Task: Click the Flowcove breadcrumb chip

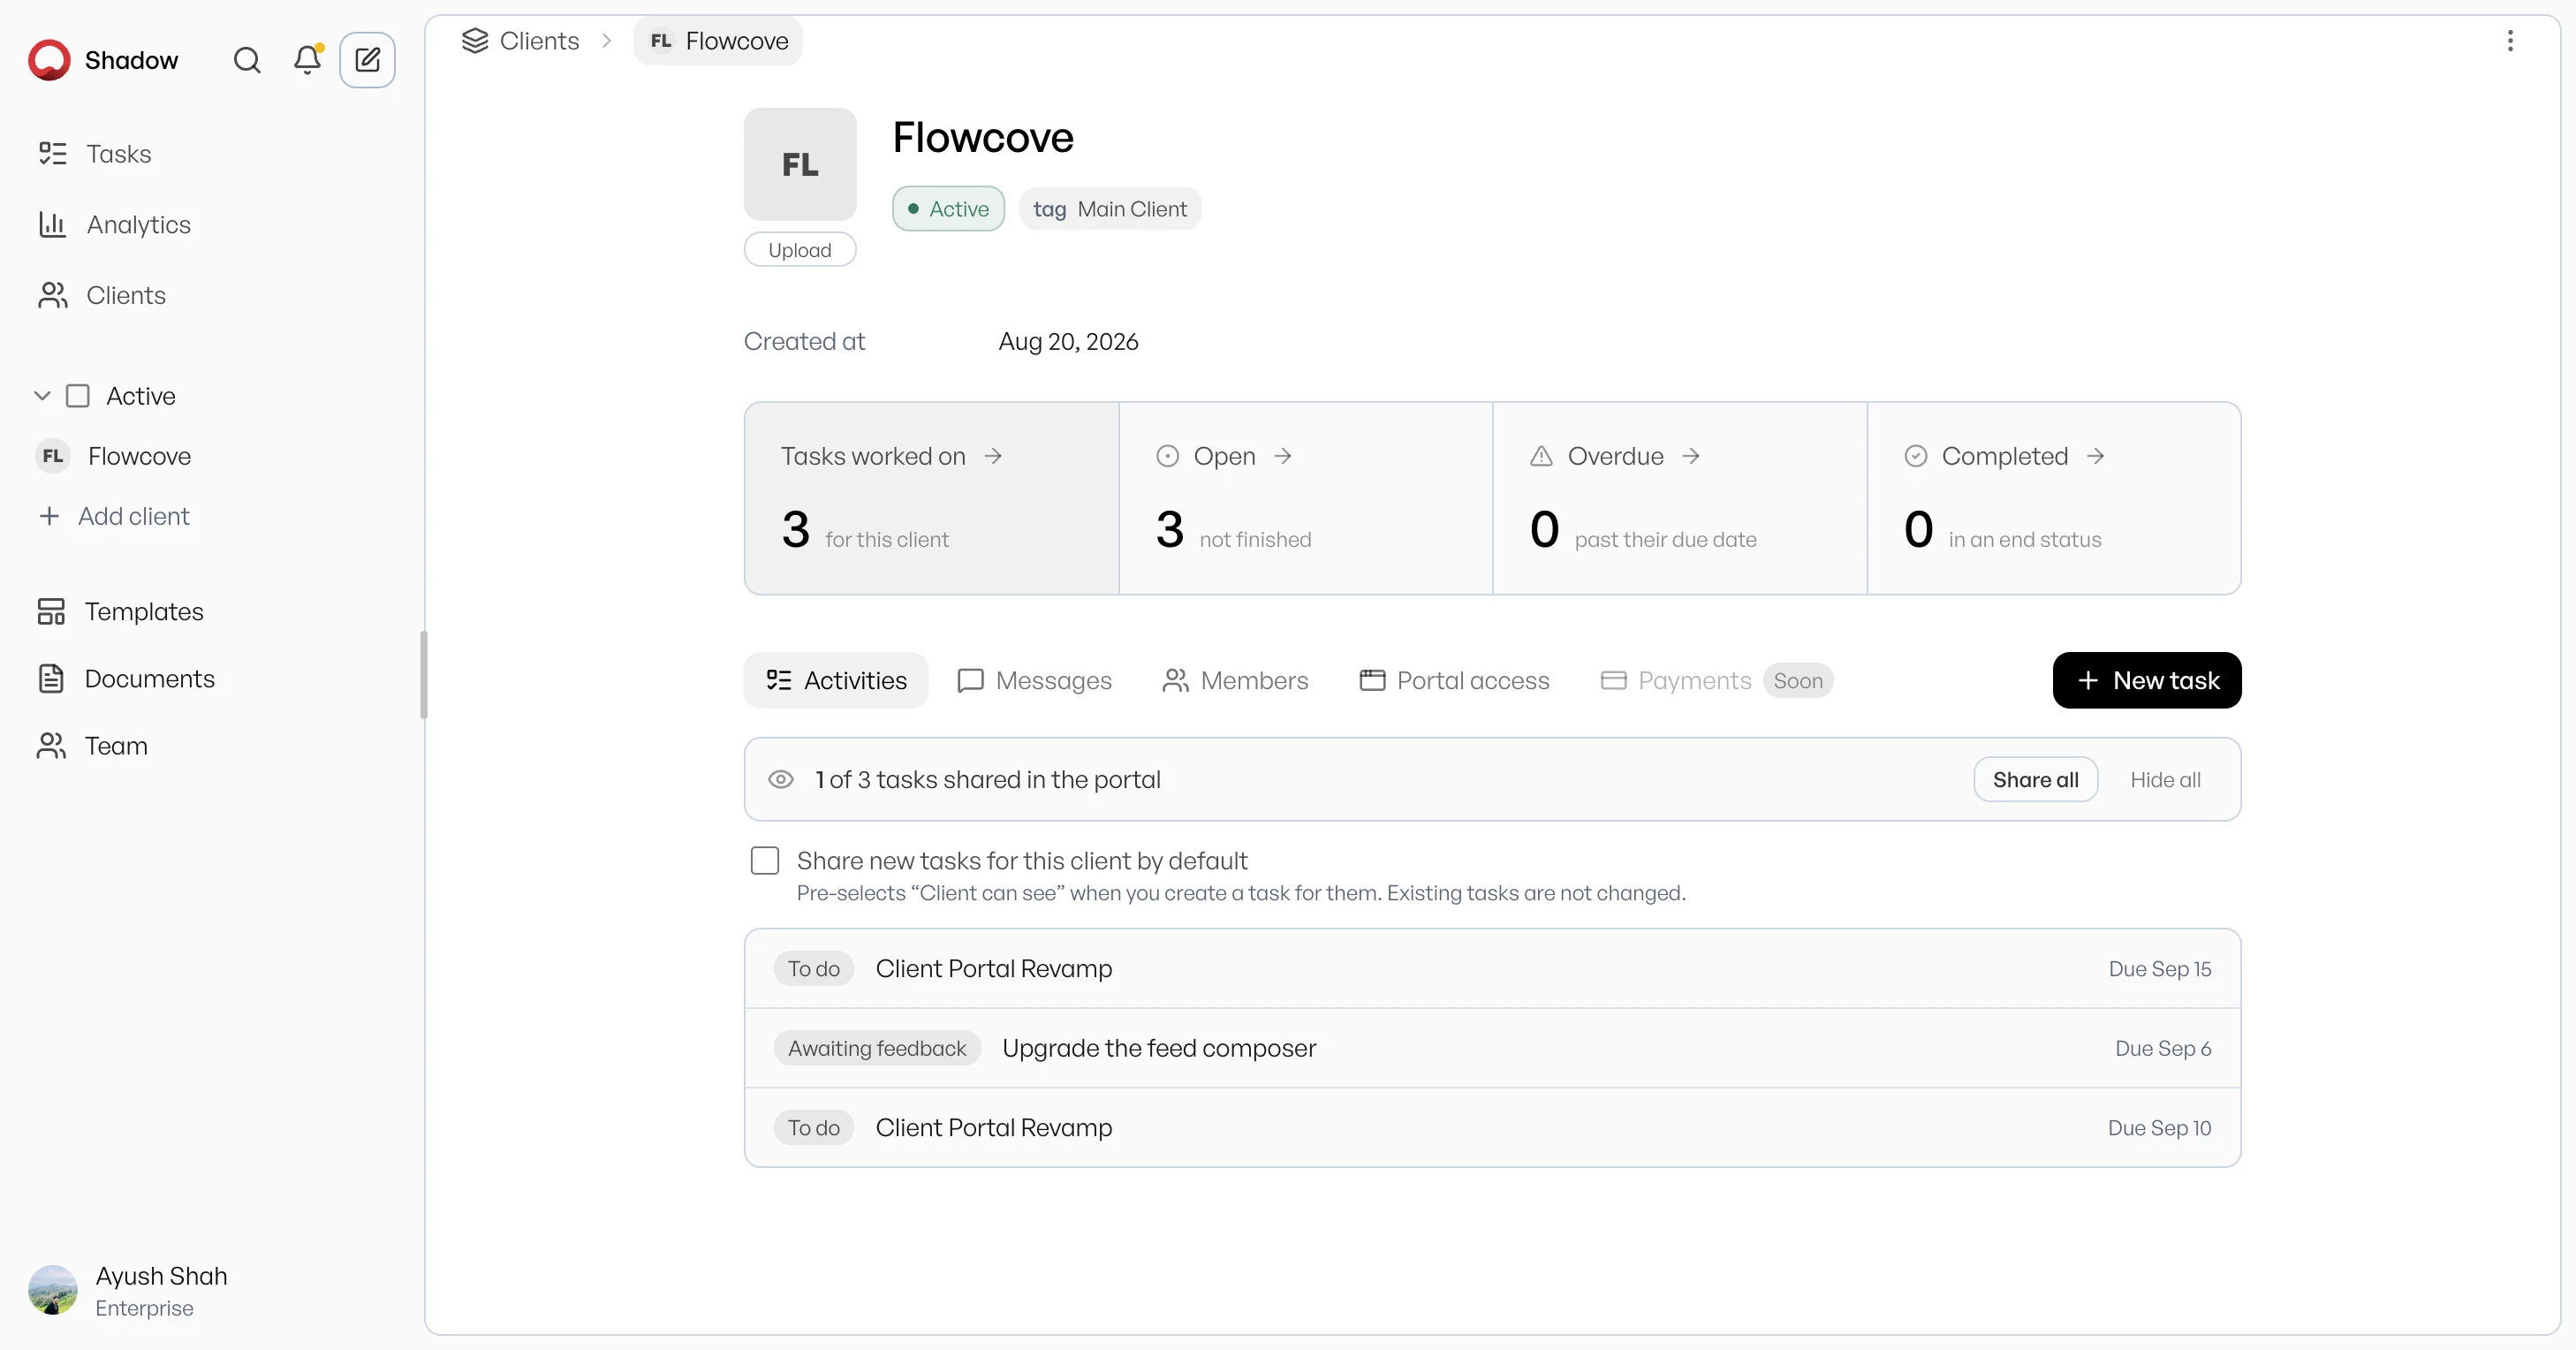Action: [x=717, y=41]
